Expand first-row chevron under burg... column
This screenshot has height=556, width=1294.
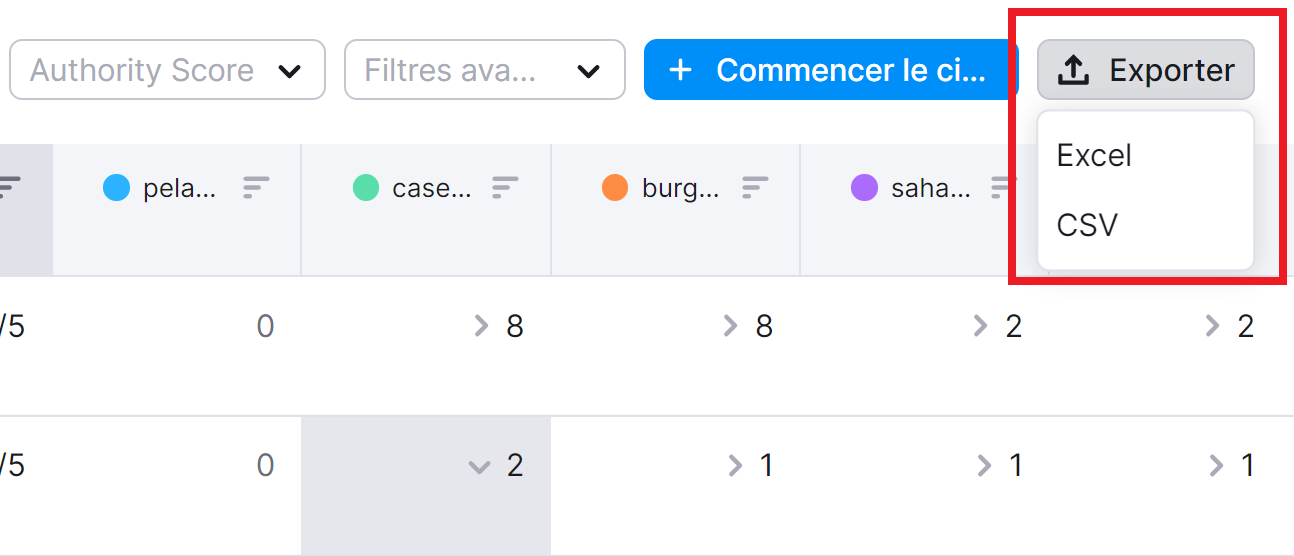730,326
